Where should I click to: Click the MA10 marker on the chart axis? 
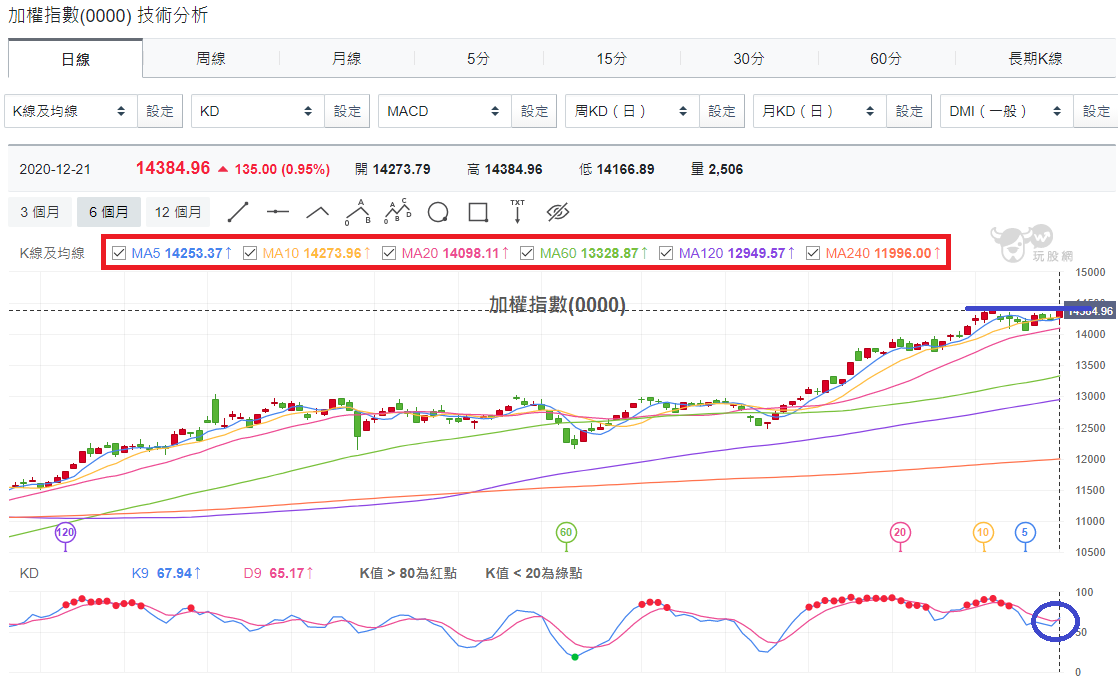click(x=983, y=532)
